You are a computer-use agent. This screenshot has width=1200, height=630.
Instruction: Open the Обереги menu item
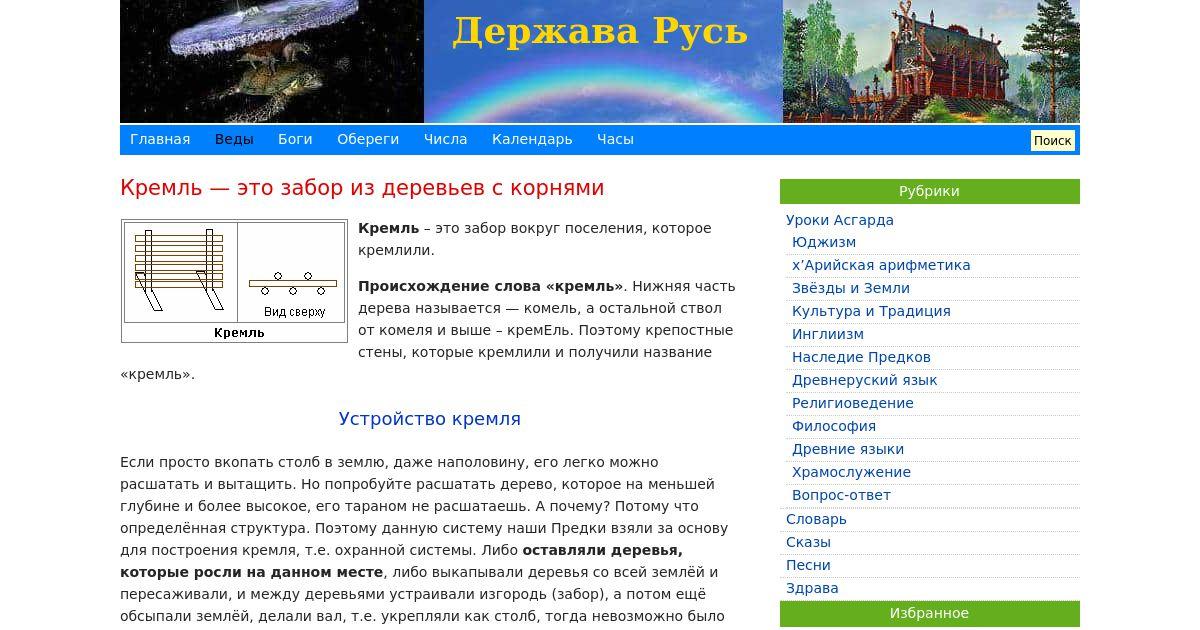coord(368,139)
